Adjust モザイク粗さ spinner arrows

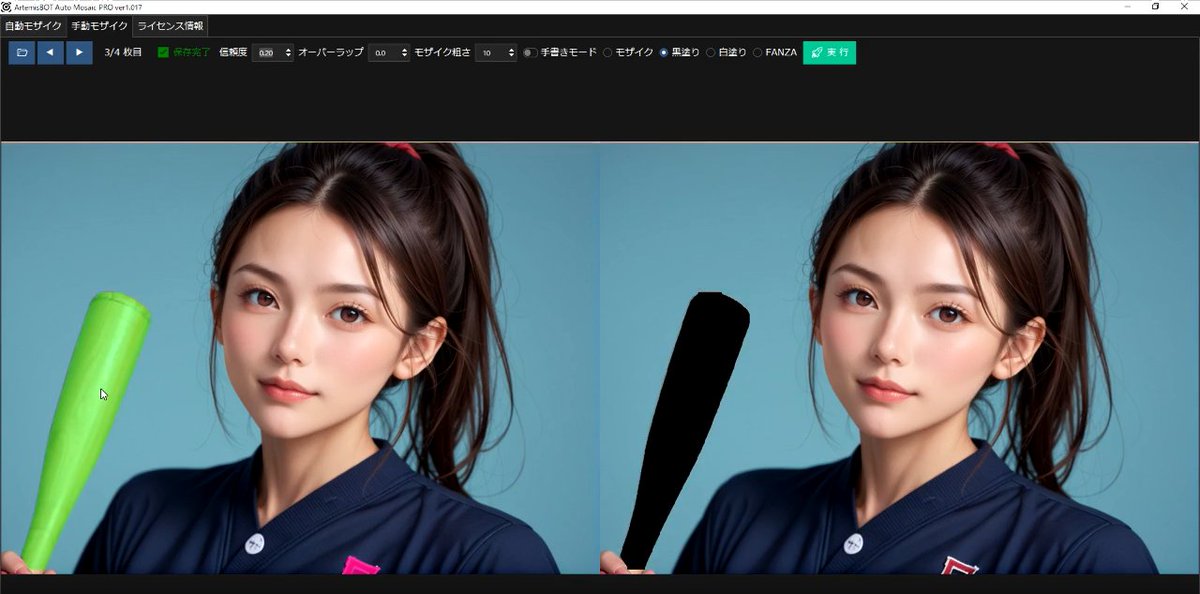click(512, 52)
